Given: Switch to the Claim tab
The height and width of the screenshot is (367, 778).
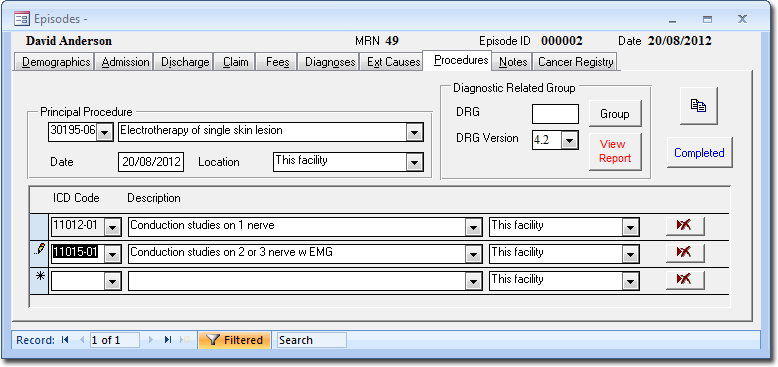Looking at the screenshot, I should pyautogui.click(x=236, y=62).
